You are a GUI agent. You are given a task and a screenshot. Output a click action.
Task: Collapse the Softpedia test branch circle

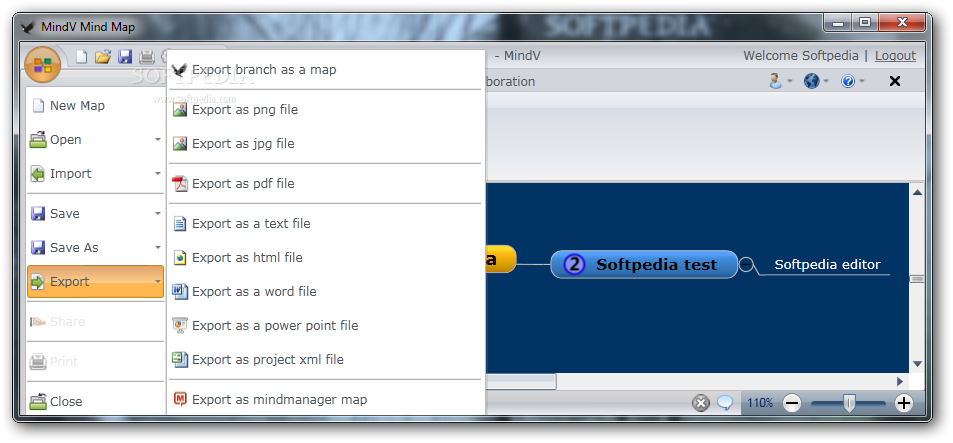tap(746, 264)
